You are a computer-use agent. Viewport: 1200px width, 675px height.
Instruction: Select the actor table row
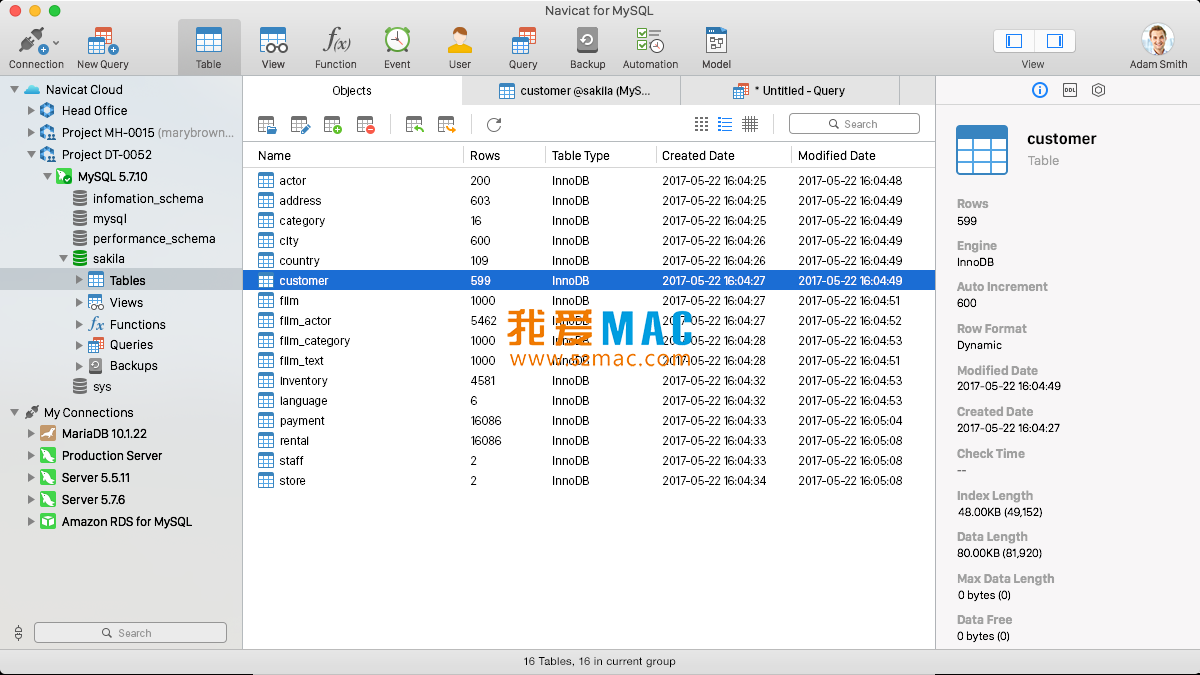pos(589,181)
